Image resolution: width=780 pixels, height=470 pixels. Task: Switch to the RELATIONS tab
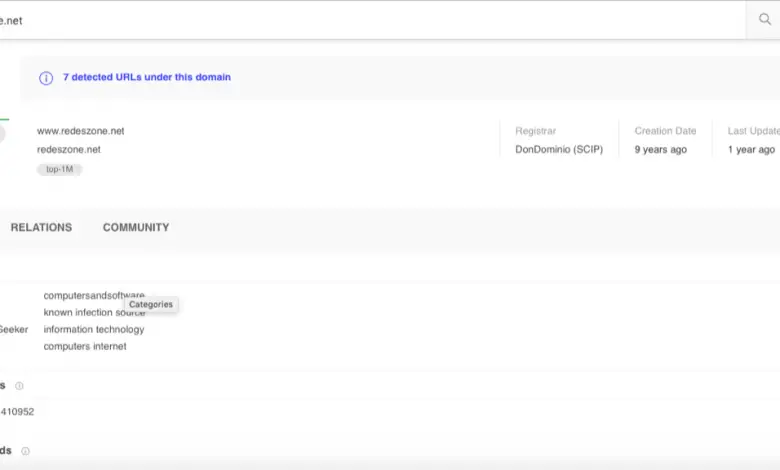[x=41, y=228]
